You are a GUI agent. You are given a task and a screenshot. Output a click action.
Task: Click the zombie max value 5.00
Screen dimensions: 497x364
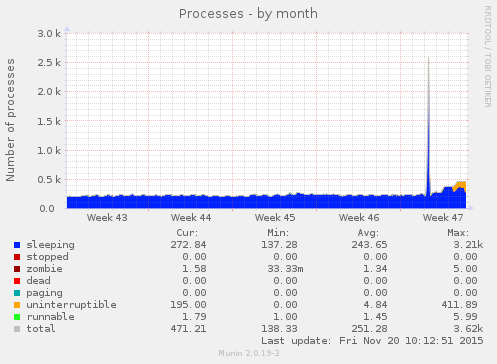pos(465,269)
